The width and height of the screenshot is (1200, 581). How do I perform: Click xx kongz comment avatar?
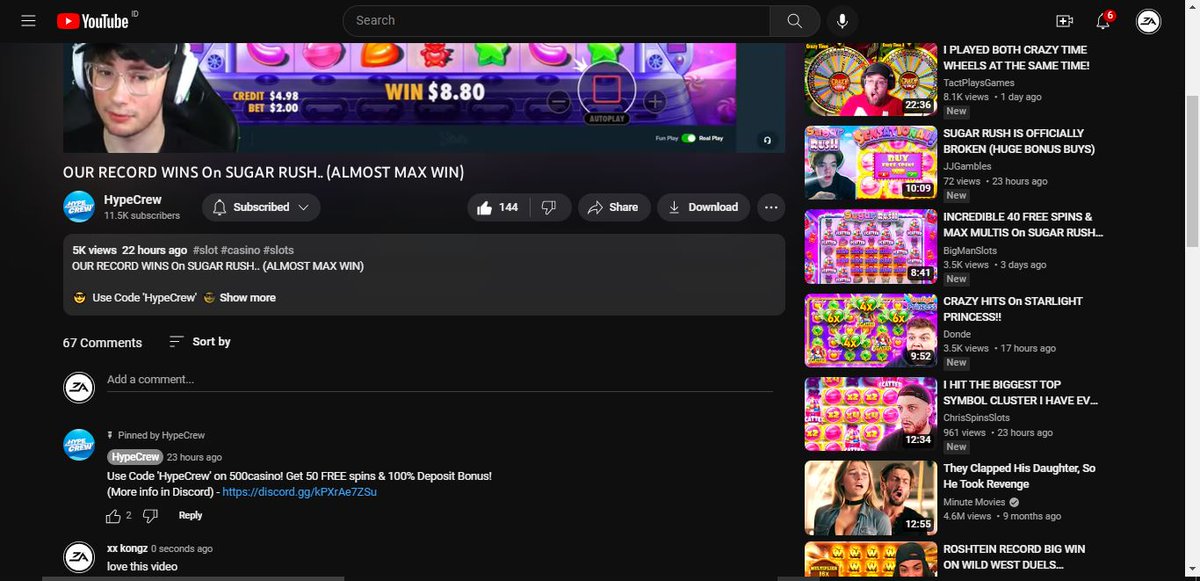pos(79,557)
